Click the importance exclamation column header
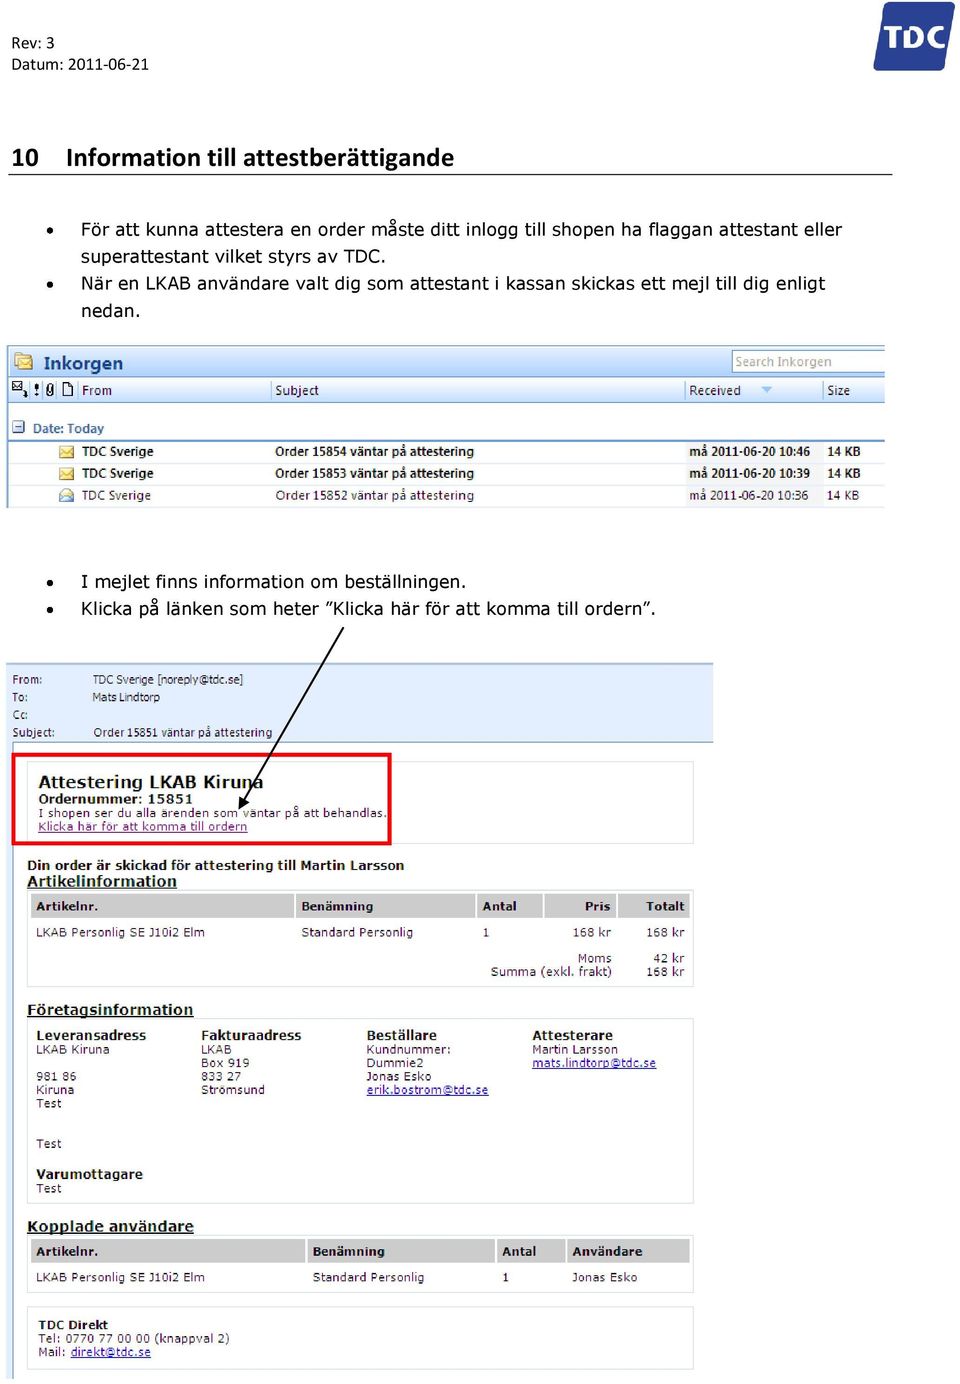The height and width of the screenshot is (1384, 960). click(x=37, y=390)
